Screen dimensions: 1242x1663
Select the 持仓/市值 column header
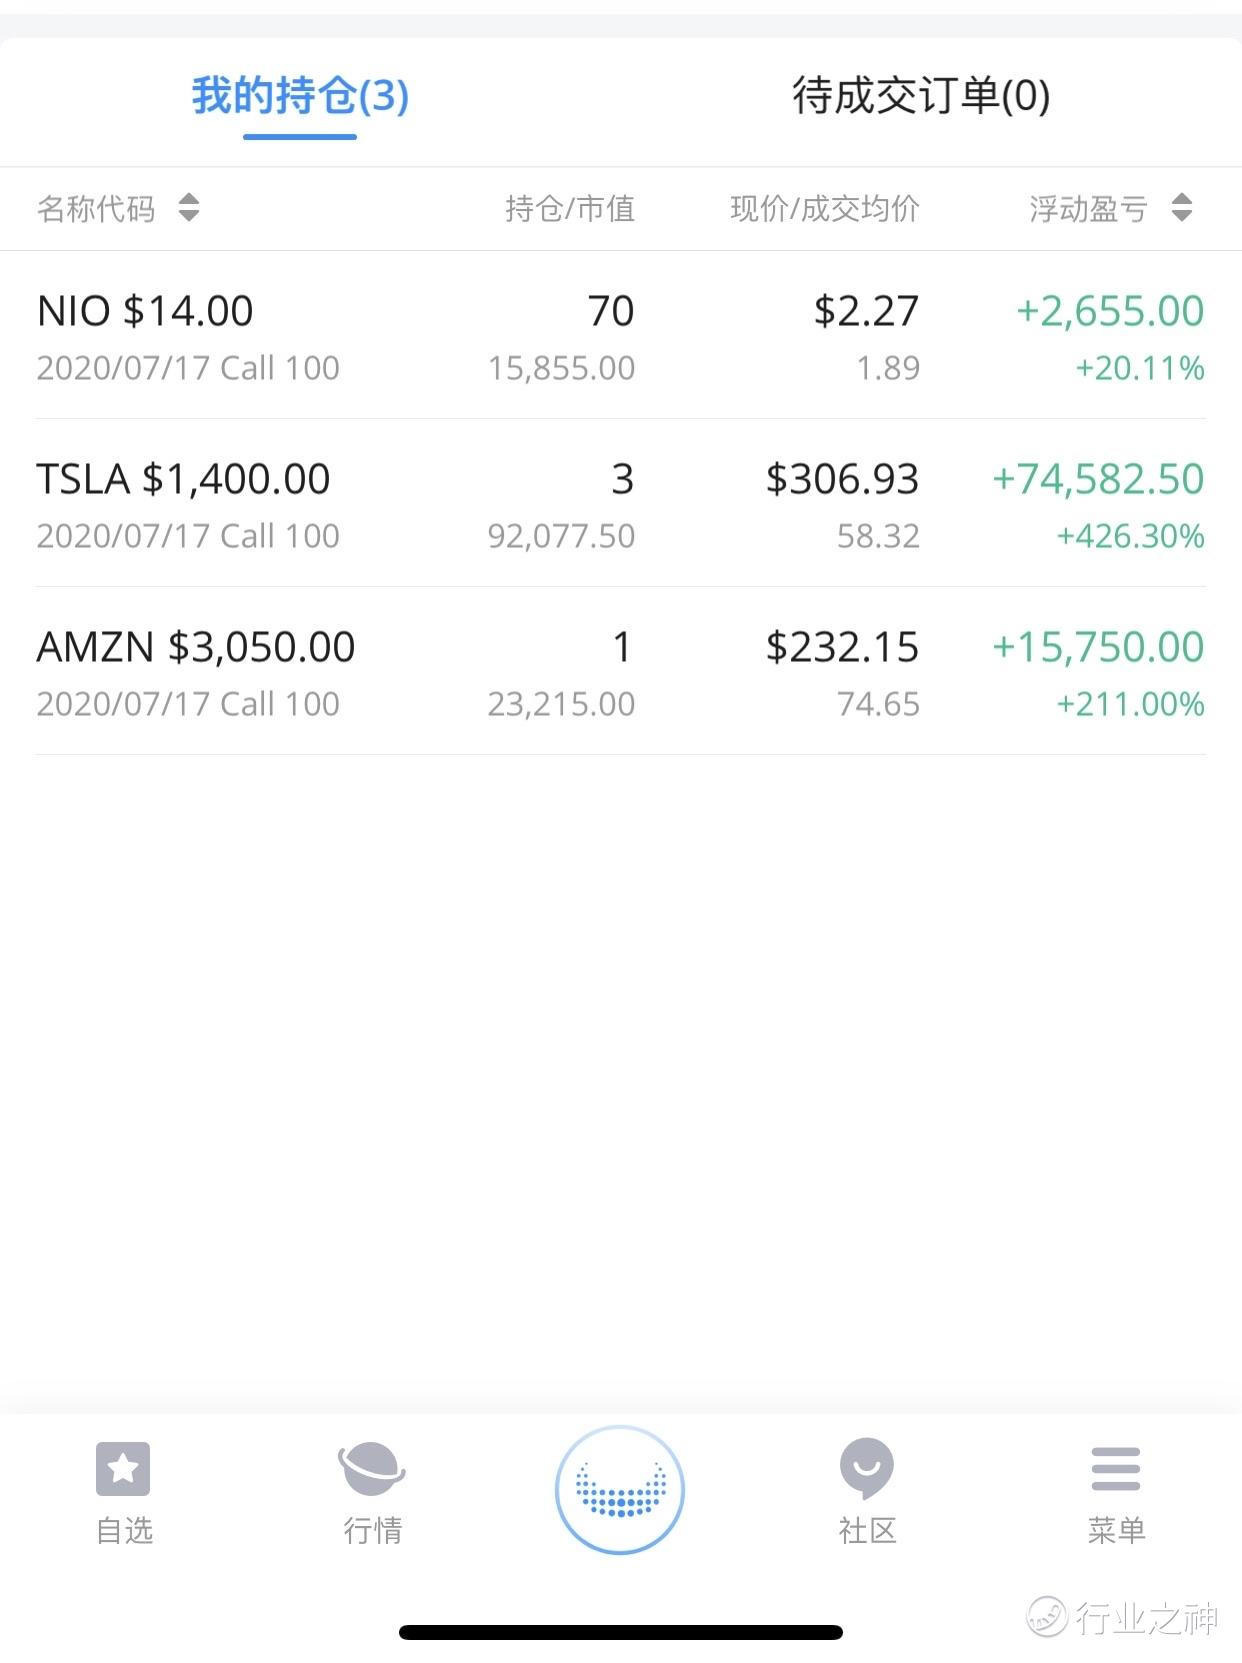tap(570, 209)
